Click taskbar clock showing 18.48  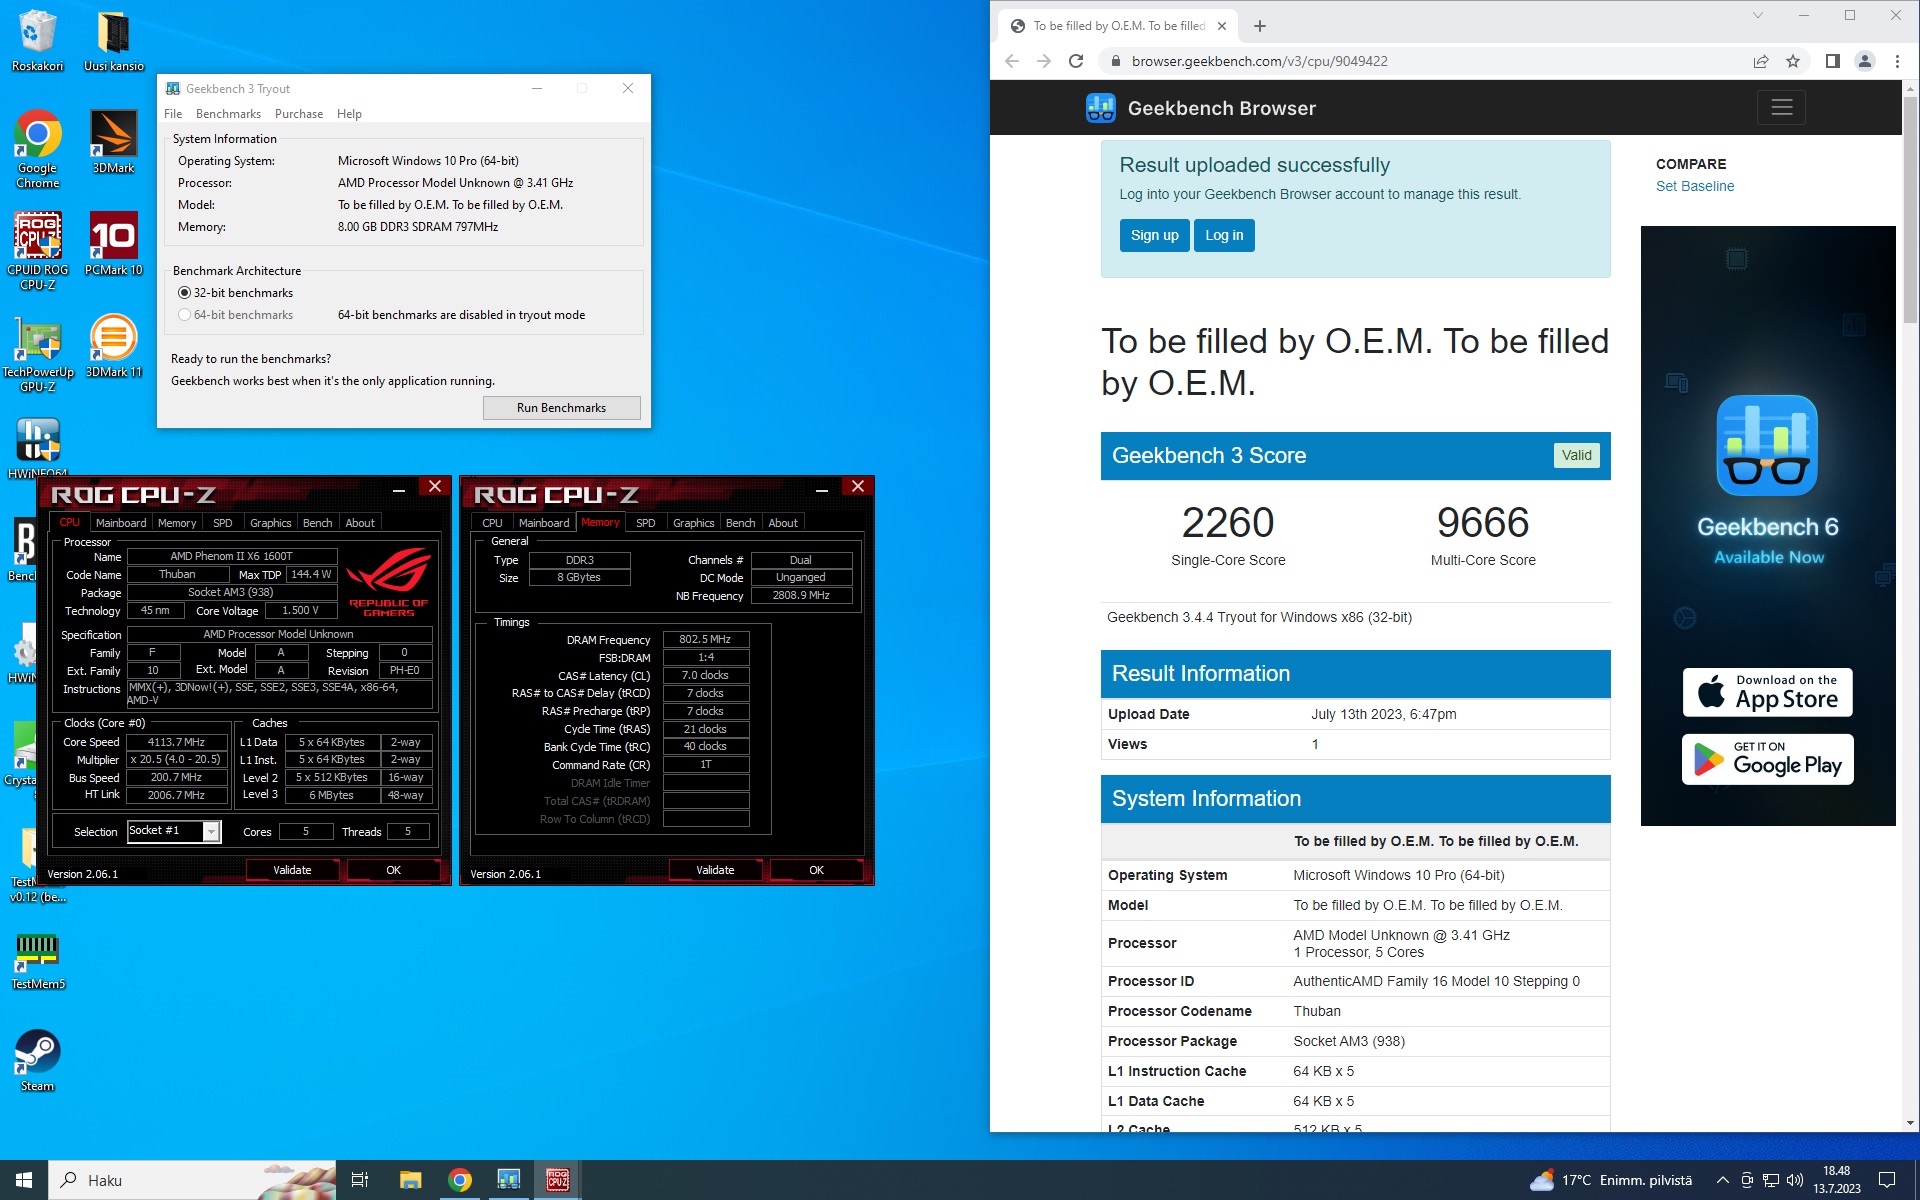tap(1836, 1180)
